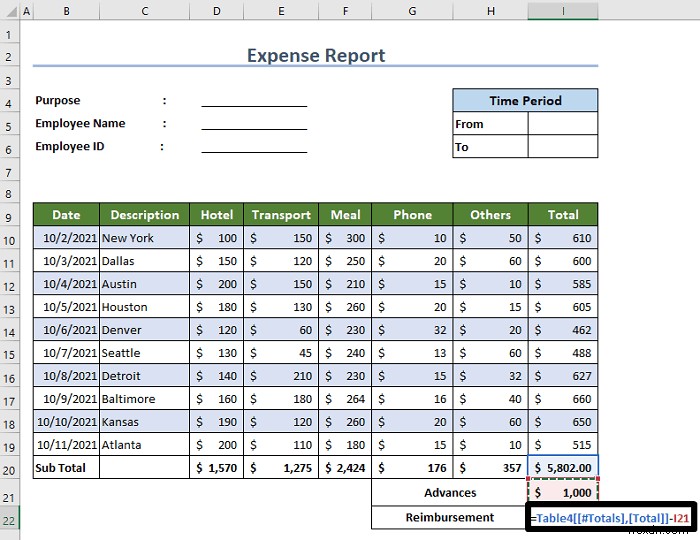
Task: Click the Others table header
Action: pos(491,215)
